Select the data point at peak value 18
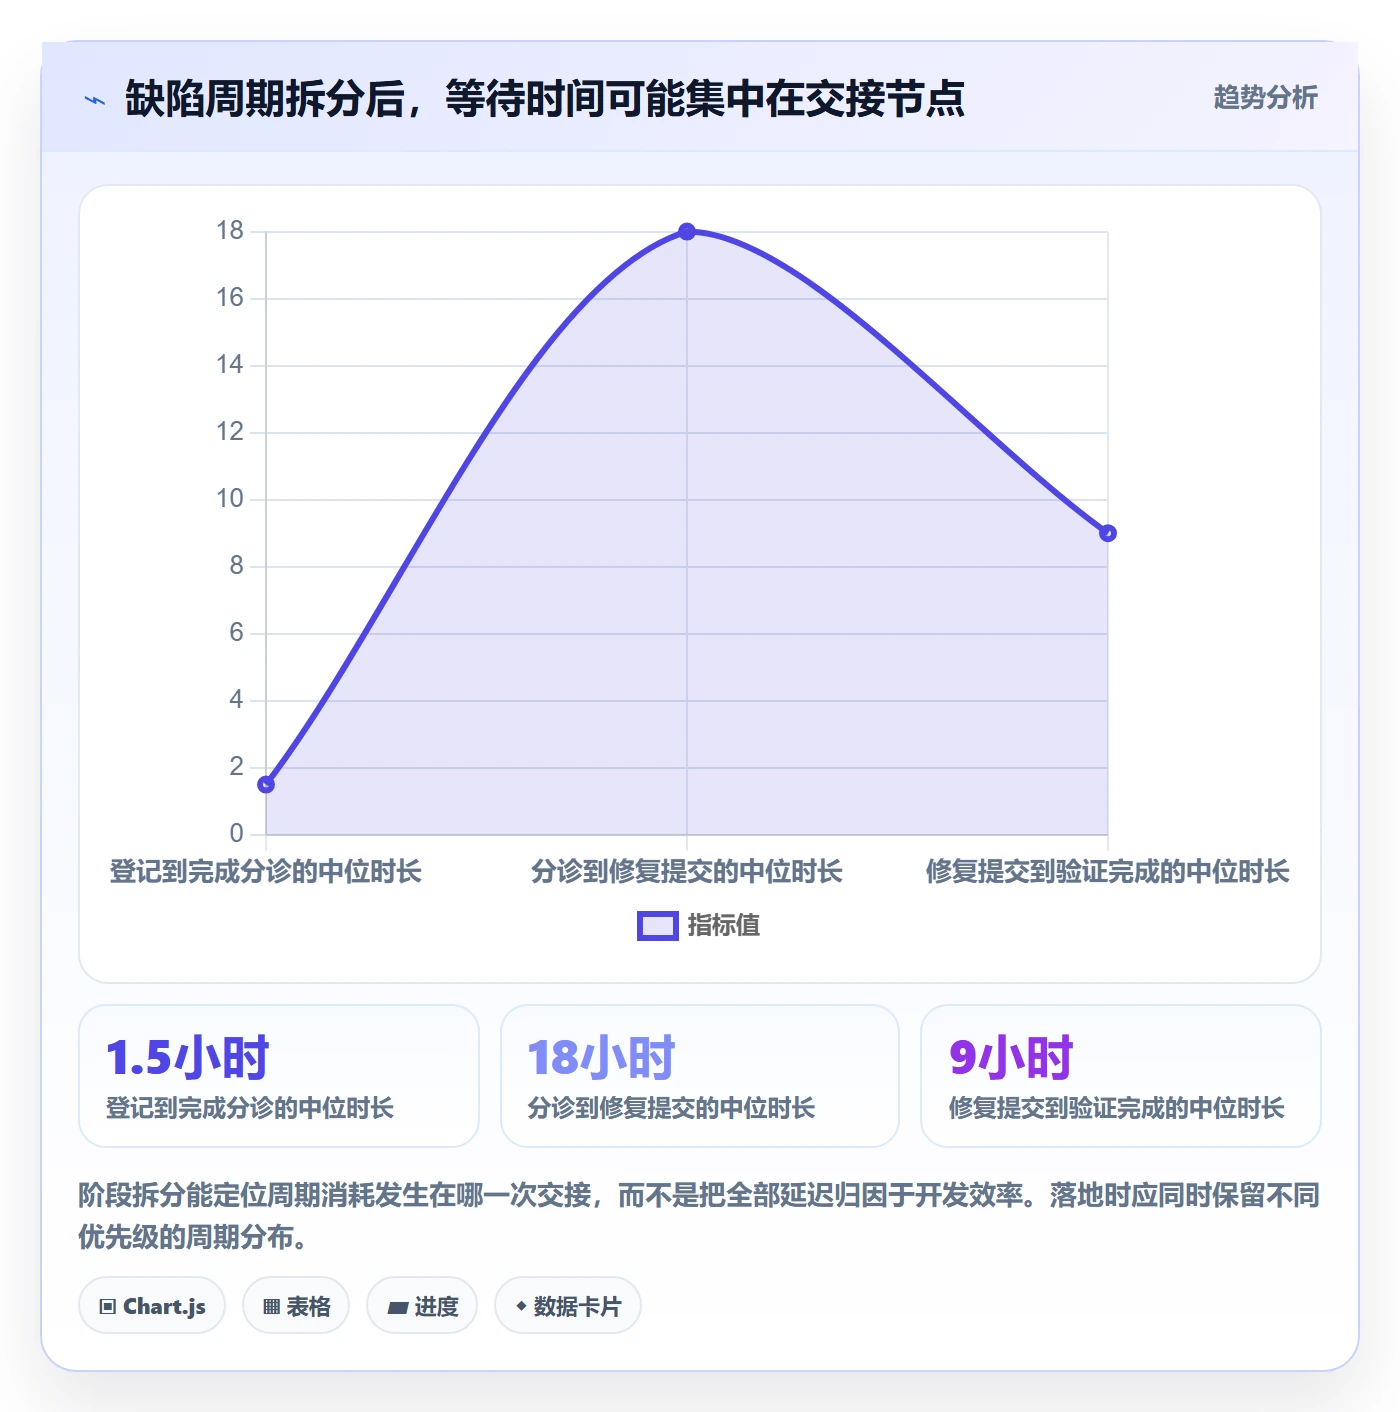The image size is (1400, 1412). click(687, 232)
